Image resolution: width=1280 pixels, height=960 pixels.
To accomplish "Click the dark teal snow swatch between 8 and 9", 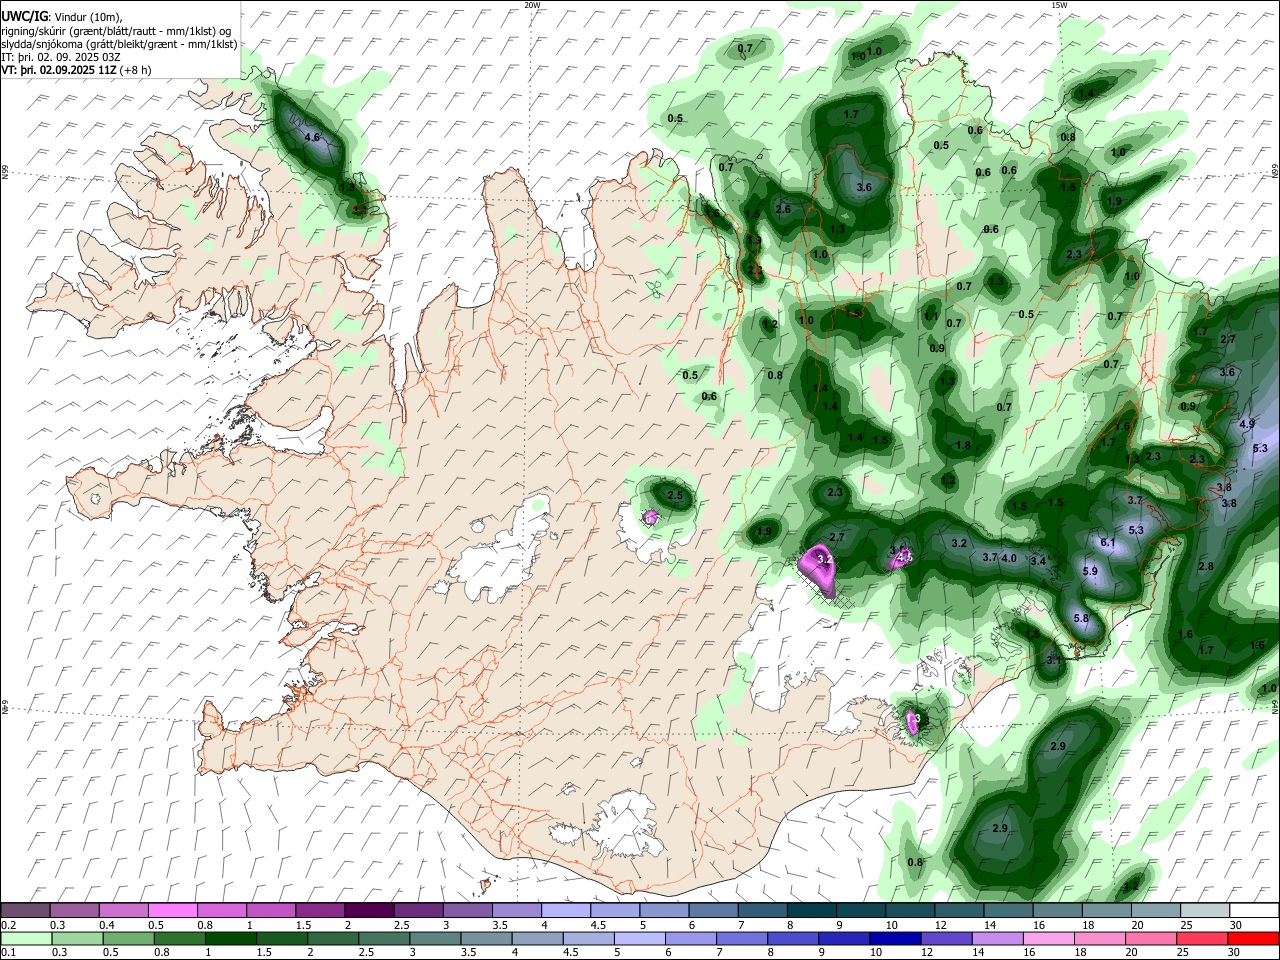I will pyautogui.click(x=811, y=911).
